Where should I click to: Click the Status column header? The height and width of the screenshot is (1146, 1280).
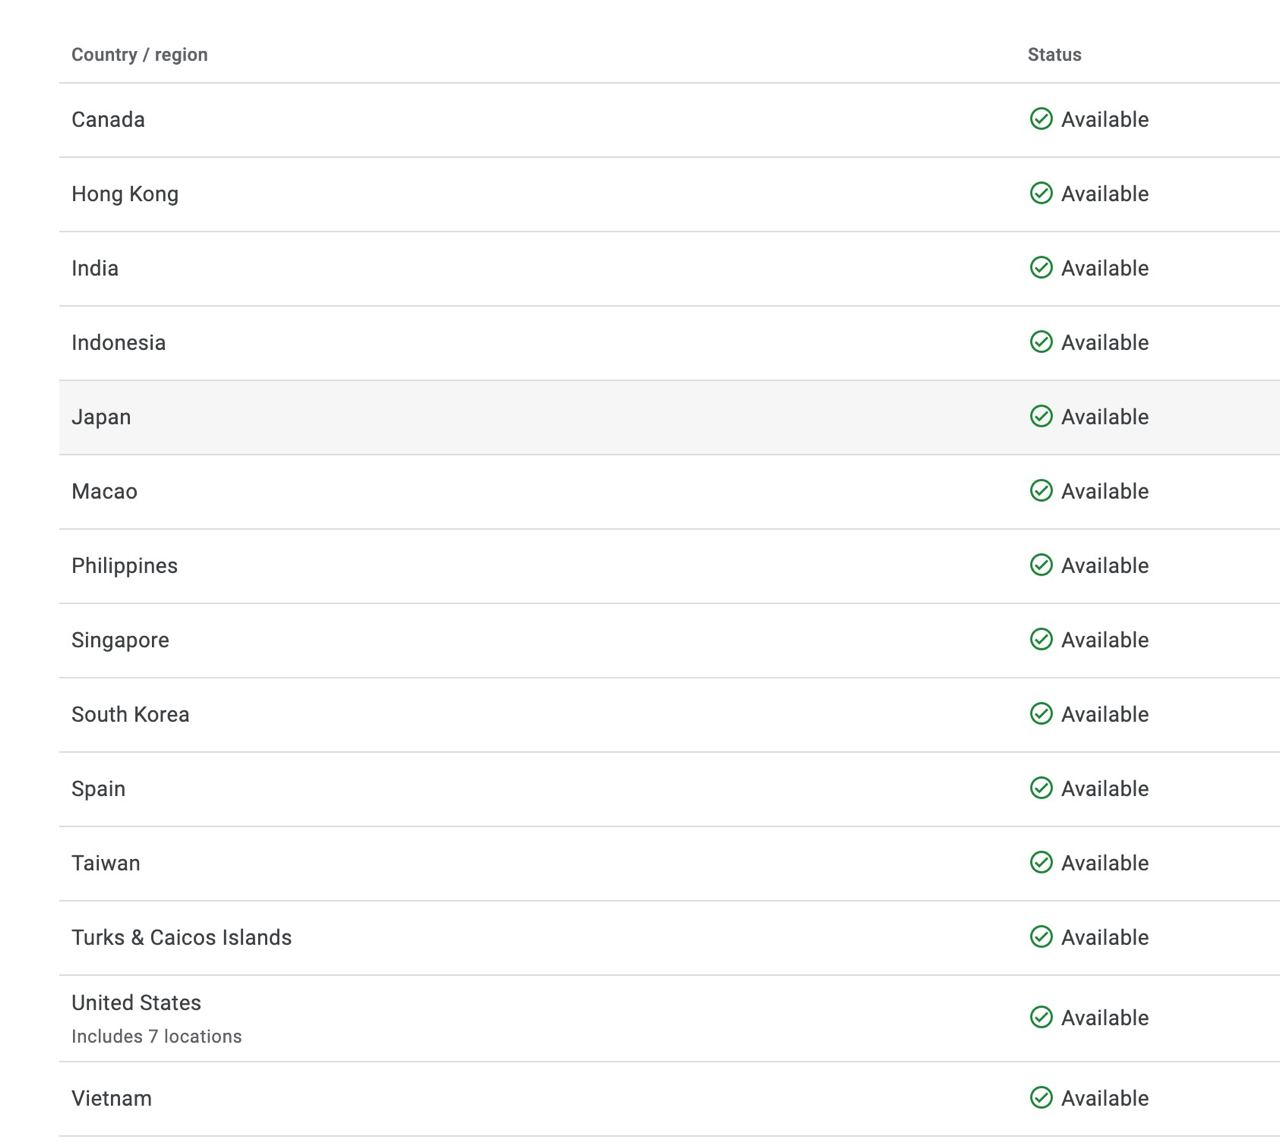tap(1054, 55)
